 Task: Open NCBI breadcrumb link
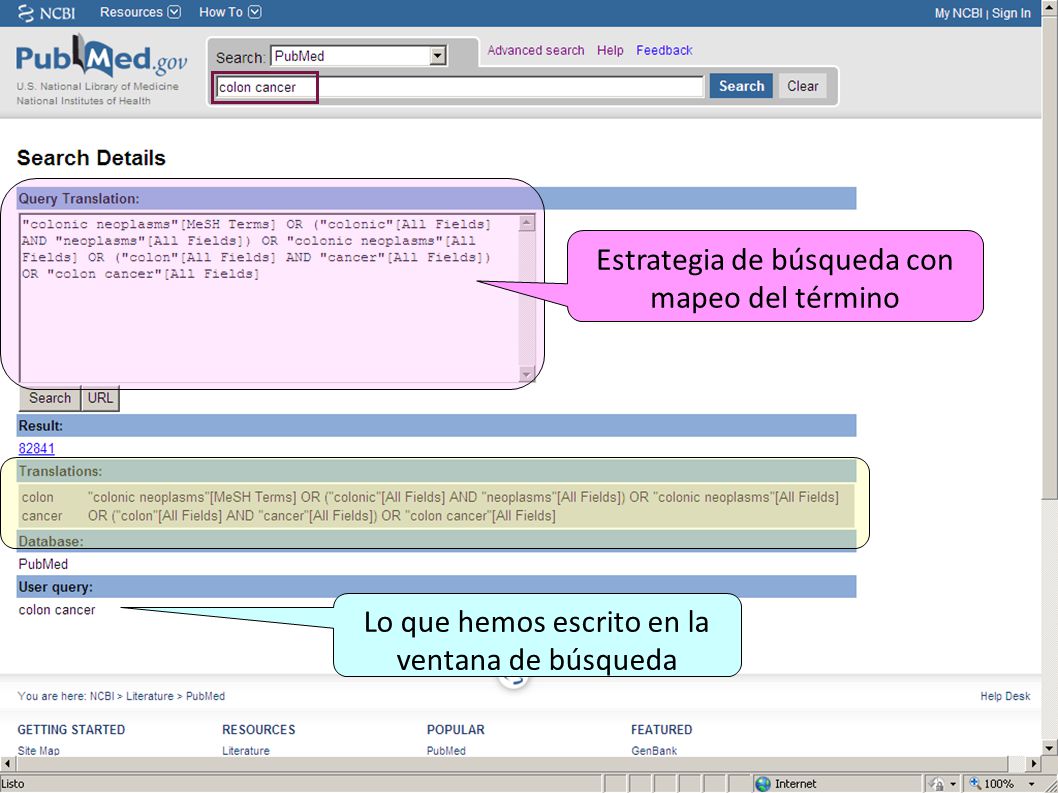click(102, 696)
